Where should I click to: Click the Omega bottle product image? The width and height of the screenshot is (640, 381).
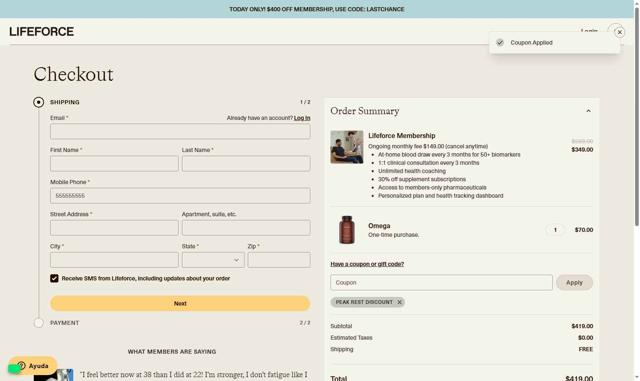pyautogui.click(x=347, y=230)
